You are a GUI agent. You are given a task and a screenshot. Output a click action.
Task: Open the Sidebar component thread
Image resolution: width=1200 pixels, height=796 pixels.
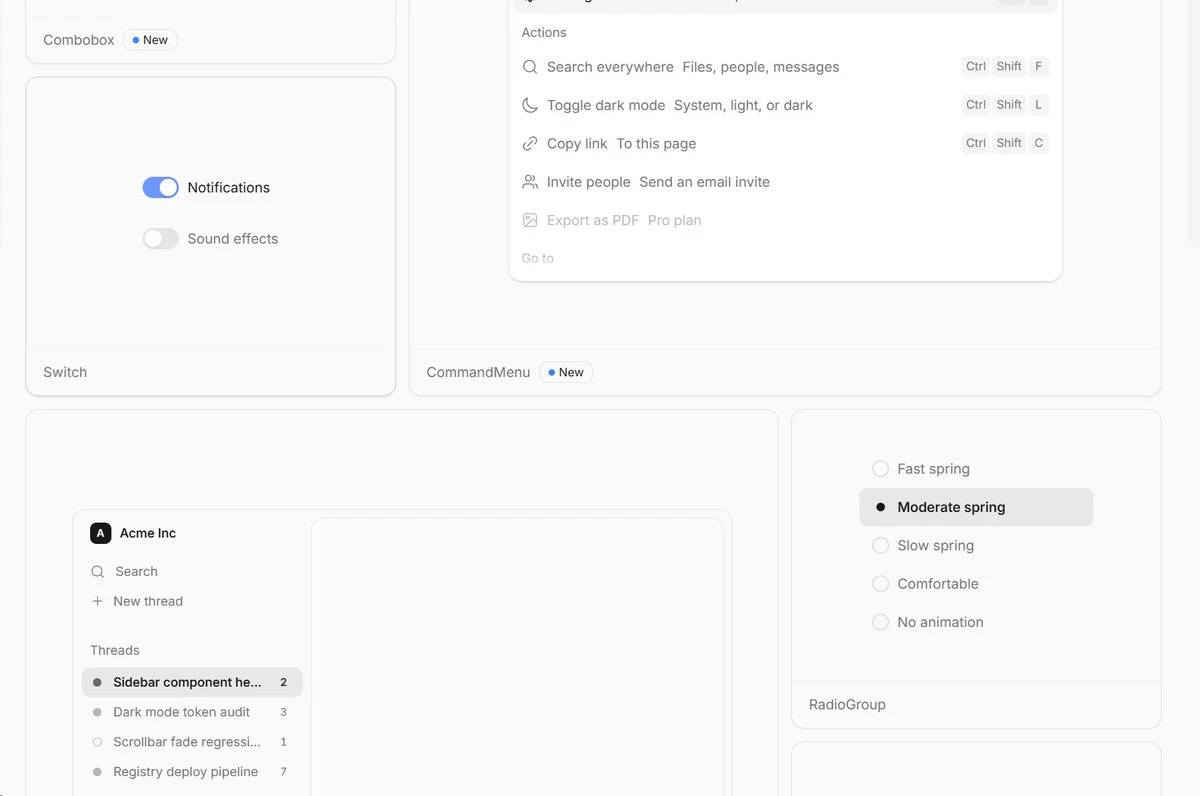coord(192,682)
